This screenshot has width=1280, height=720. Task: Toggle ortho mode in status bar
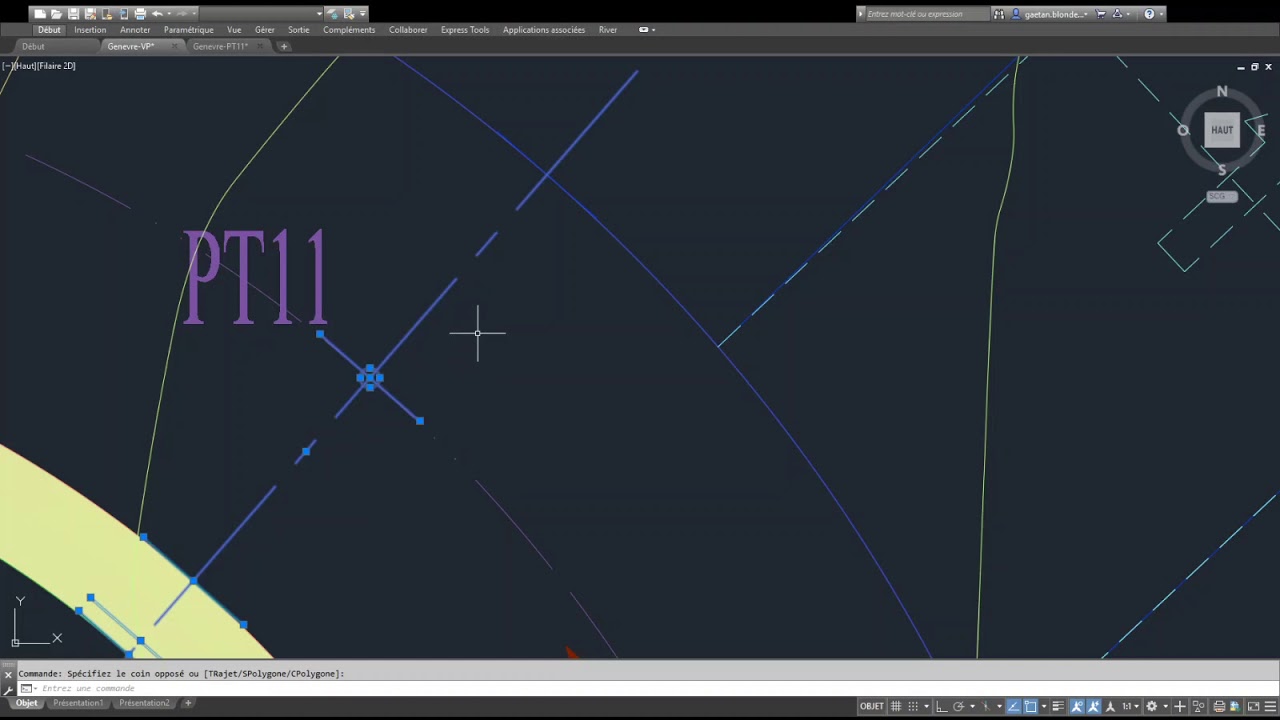click(x=941, y=706)
